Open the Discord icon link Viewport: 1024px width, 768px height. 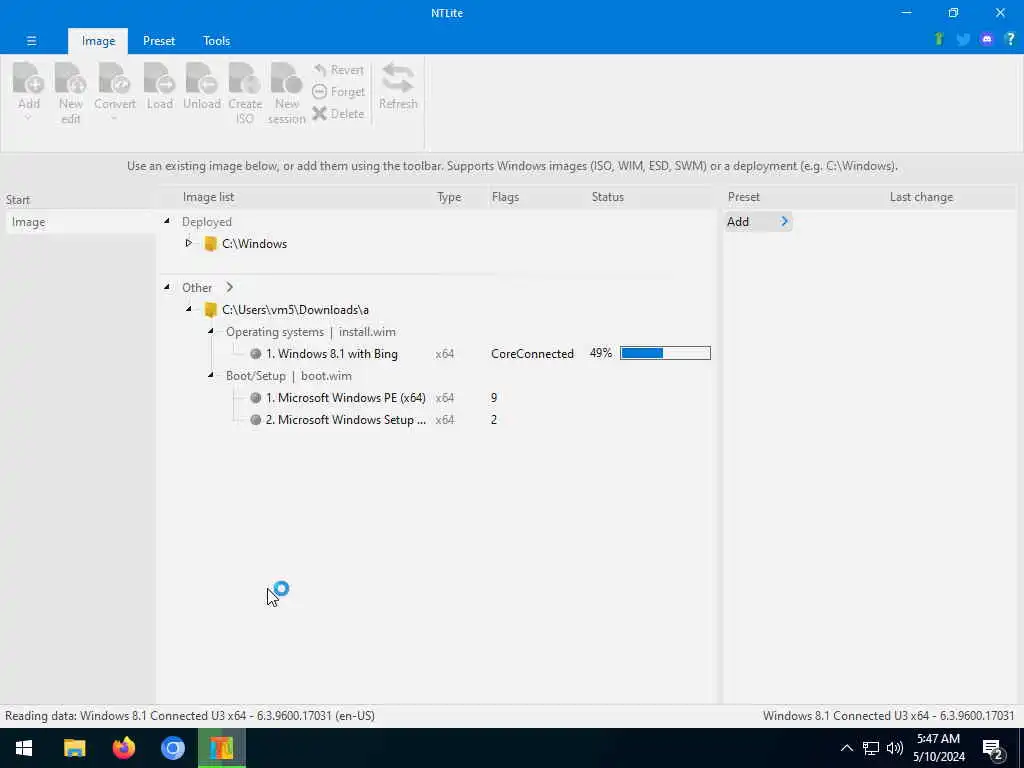point(987,39)
